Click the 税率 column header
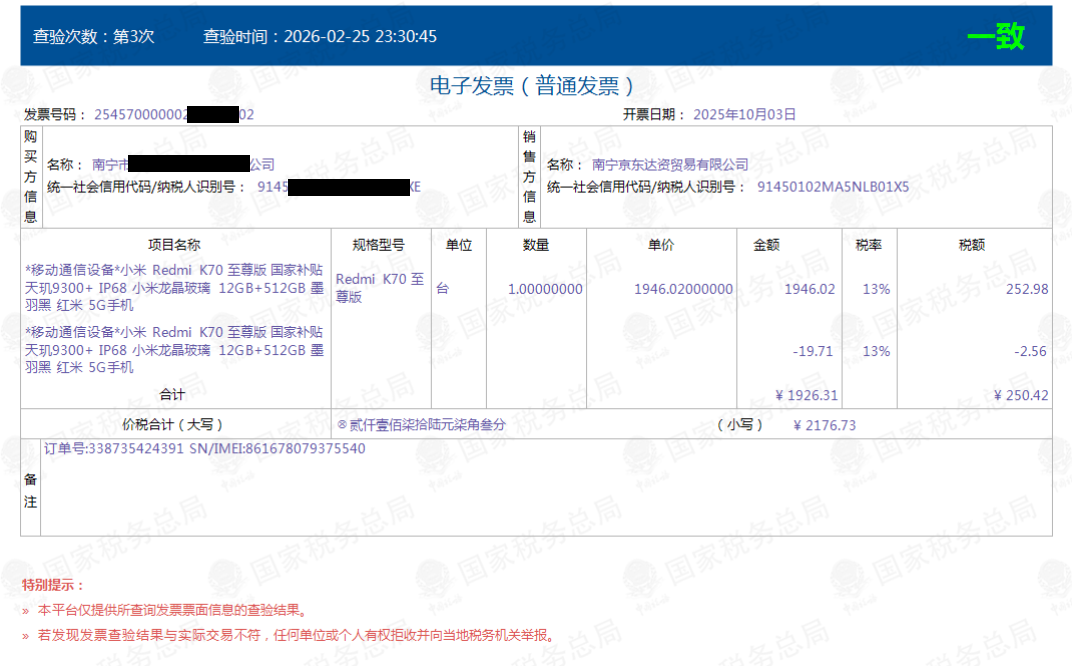1072x666 pixels. pos(868,245)
